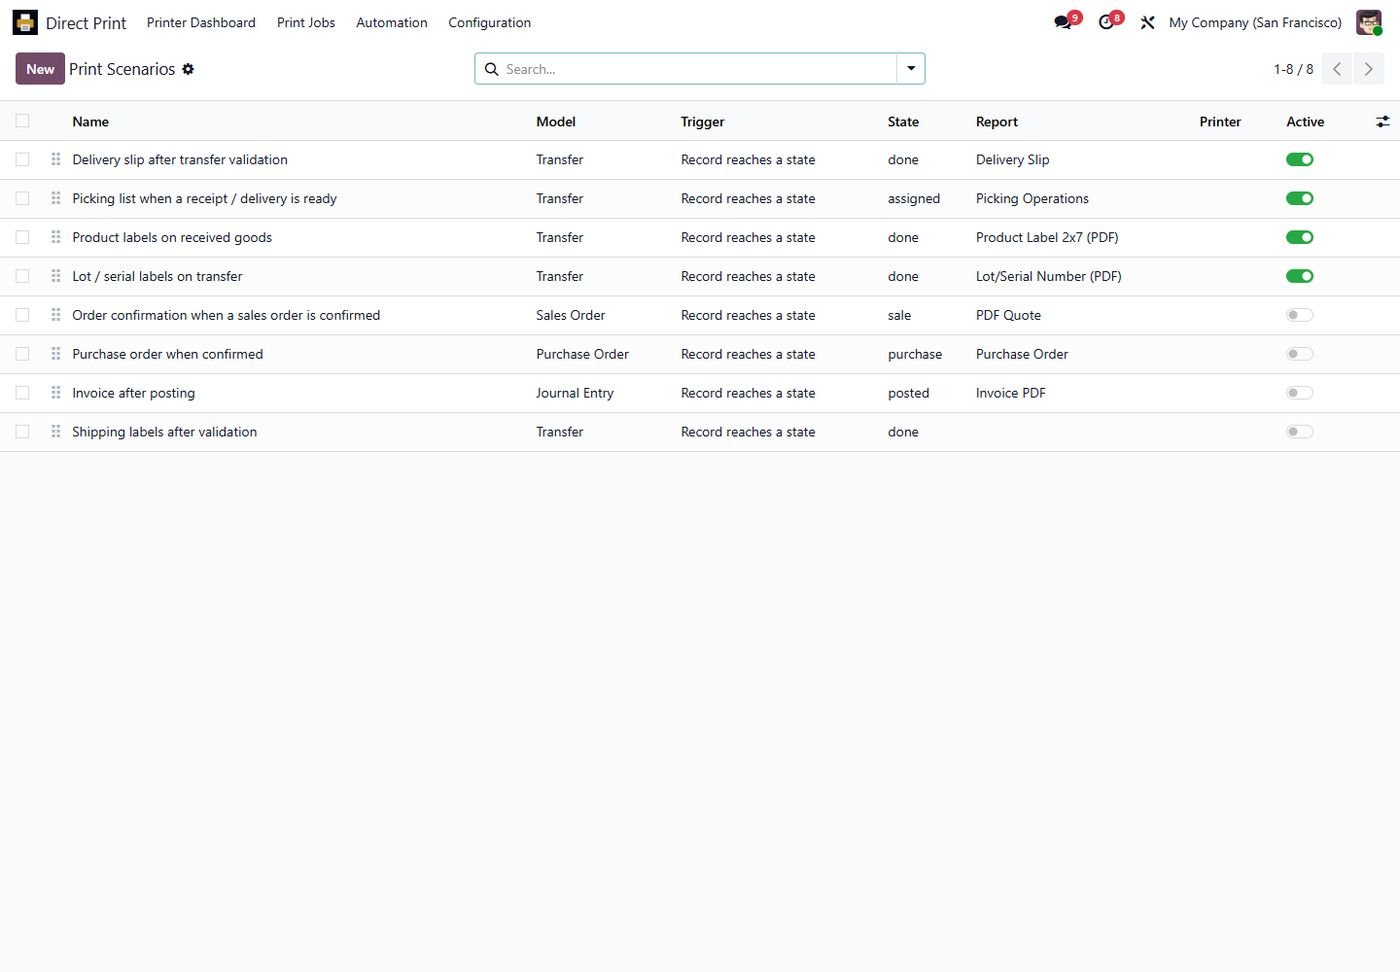The height and width of the screenshot is (972, 1400).
Task: Grab the drag handle of Invoice after posting
Action: [x=56, y=393]
